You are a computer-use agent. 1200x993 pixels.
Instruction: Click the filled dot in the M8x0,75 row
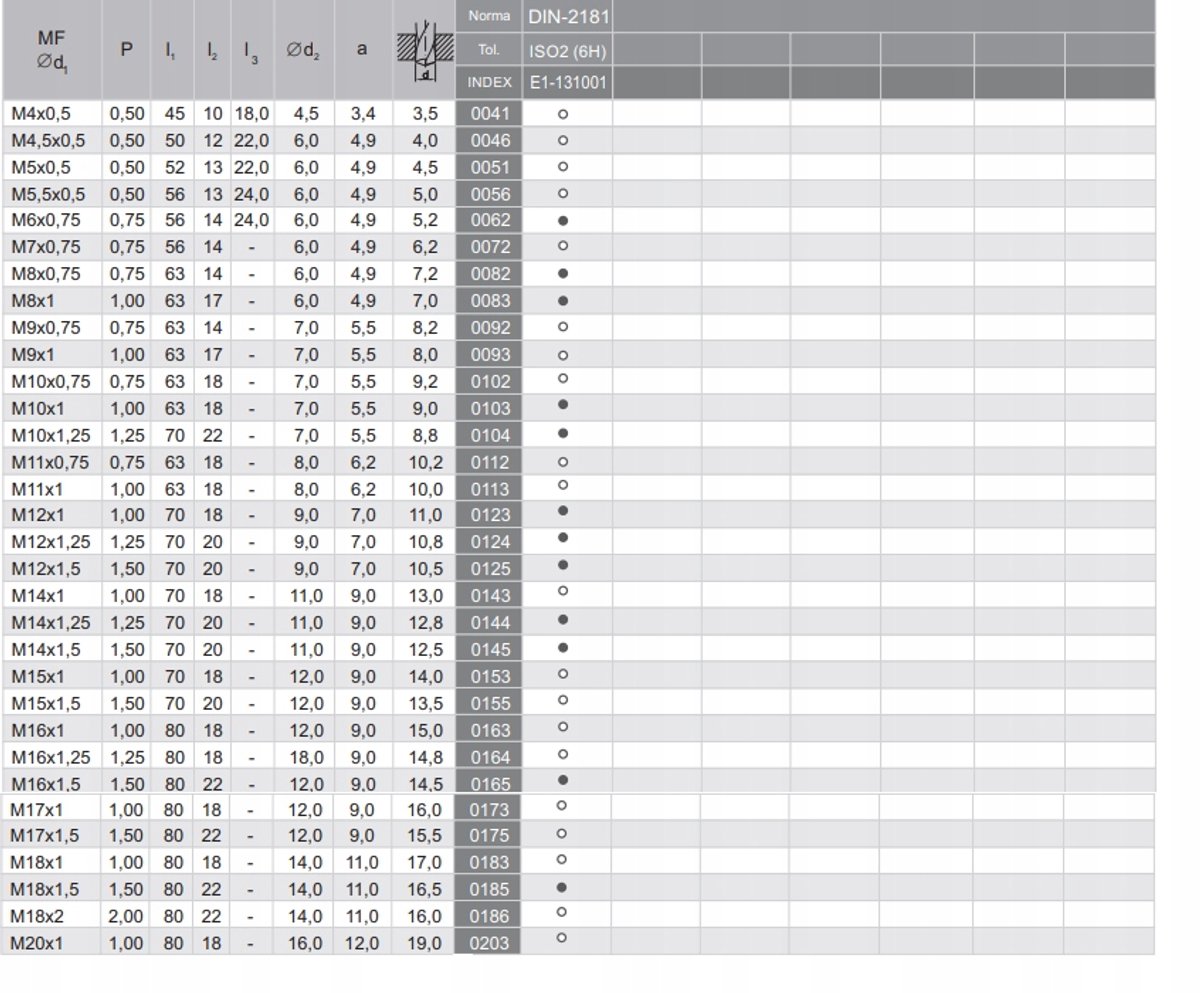click(563, 273)
